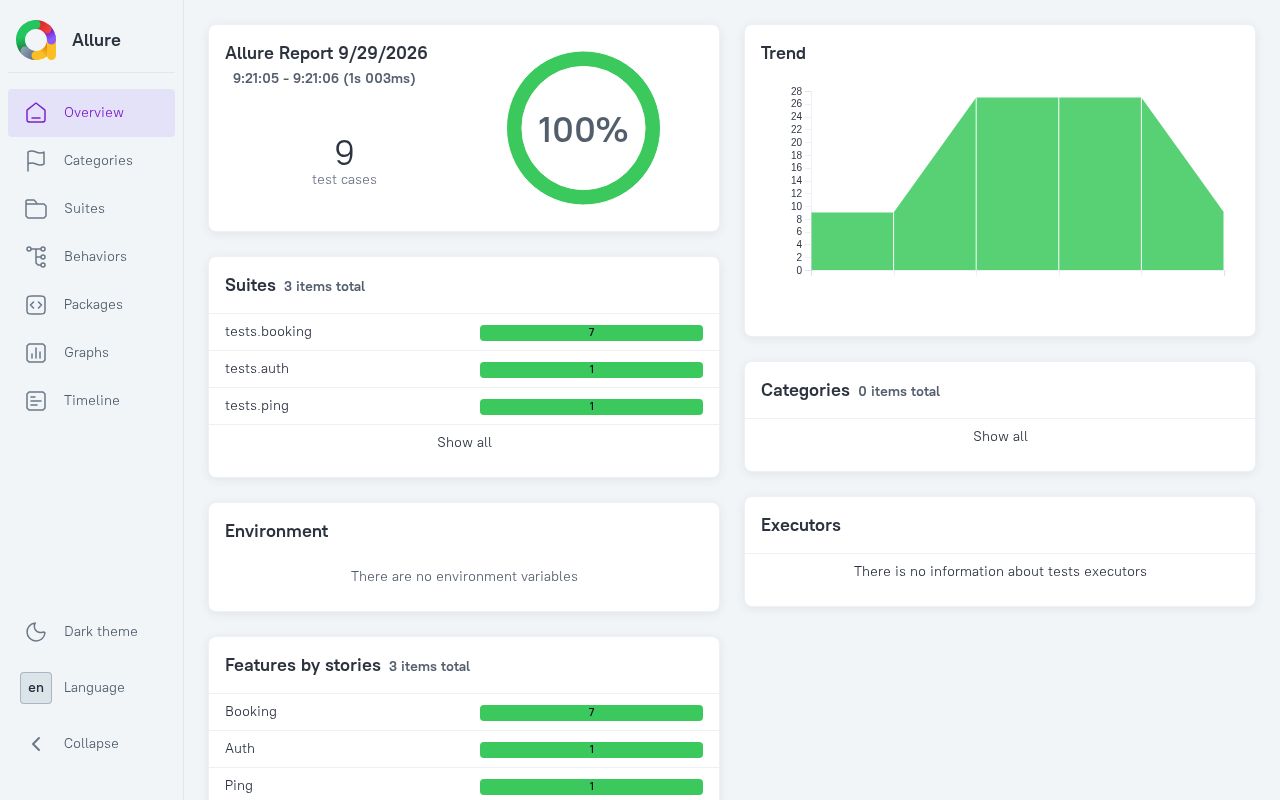Click the Suites panel heading
The width and height of the screenshot is (1280, 800).
pyautogui.click(x=250, y=285)
